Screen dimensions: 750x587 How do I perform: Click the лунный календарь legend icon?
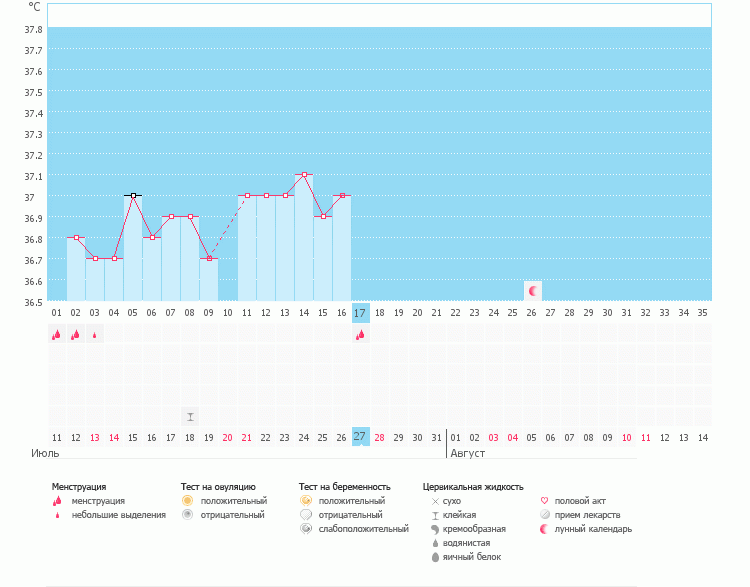544,529
